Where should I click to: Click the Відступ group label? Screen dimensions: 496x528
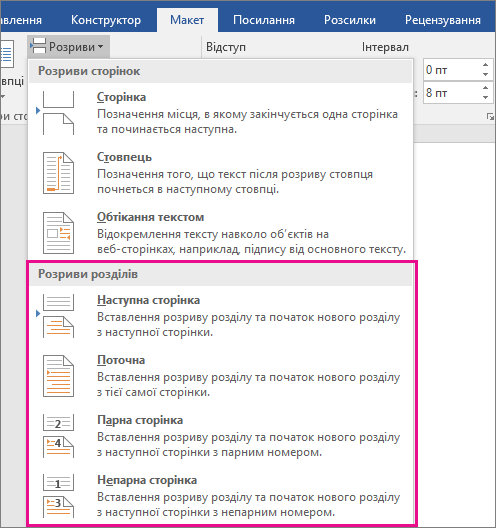tap(226, 47)
